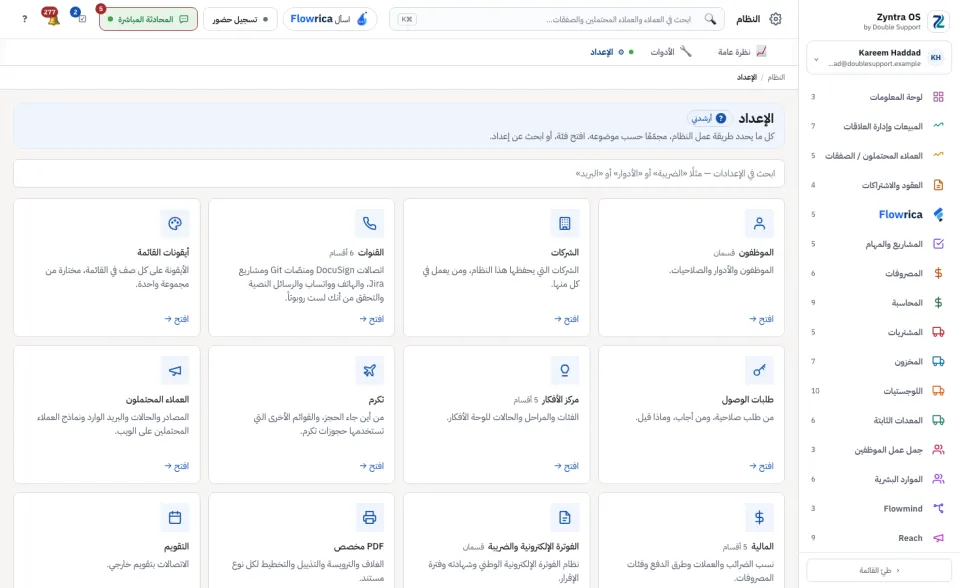Click the dollar icon on المالية card

point(759,518)
